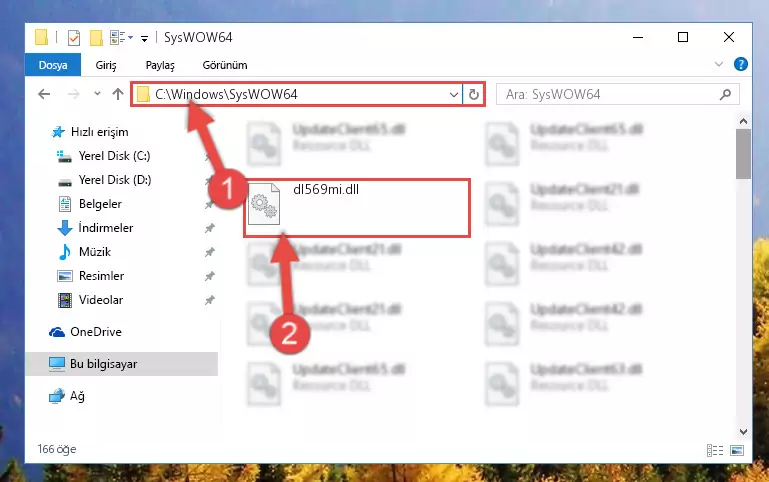769x482 pixels.
Task: Click the scroll down arrow of file list
Action: click(x=743, y=432)
